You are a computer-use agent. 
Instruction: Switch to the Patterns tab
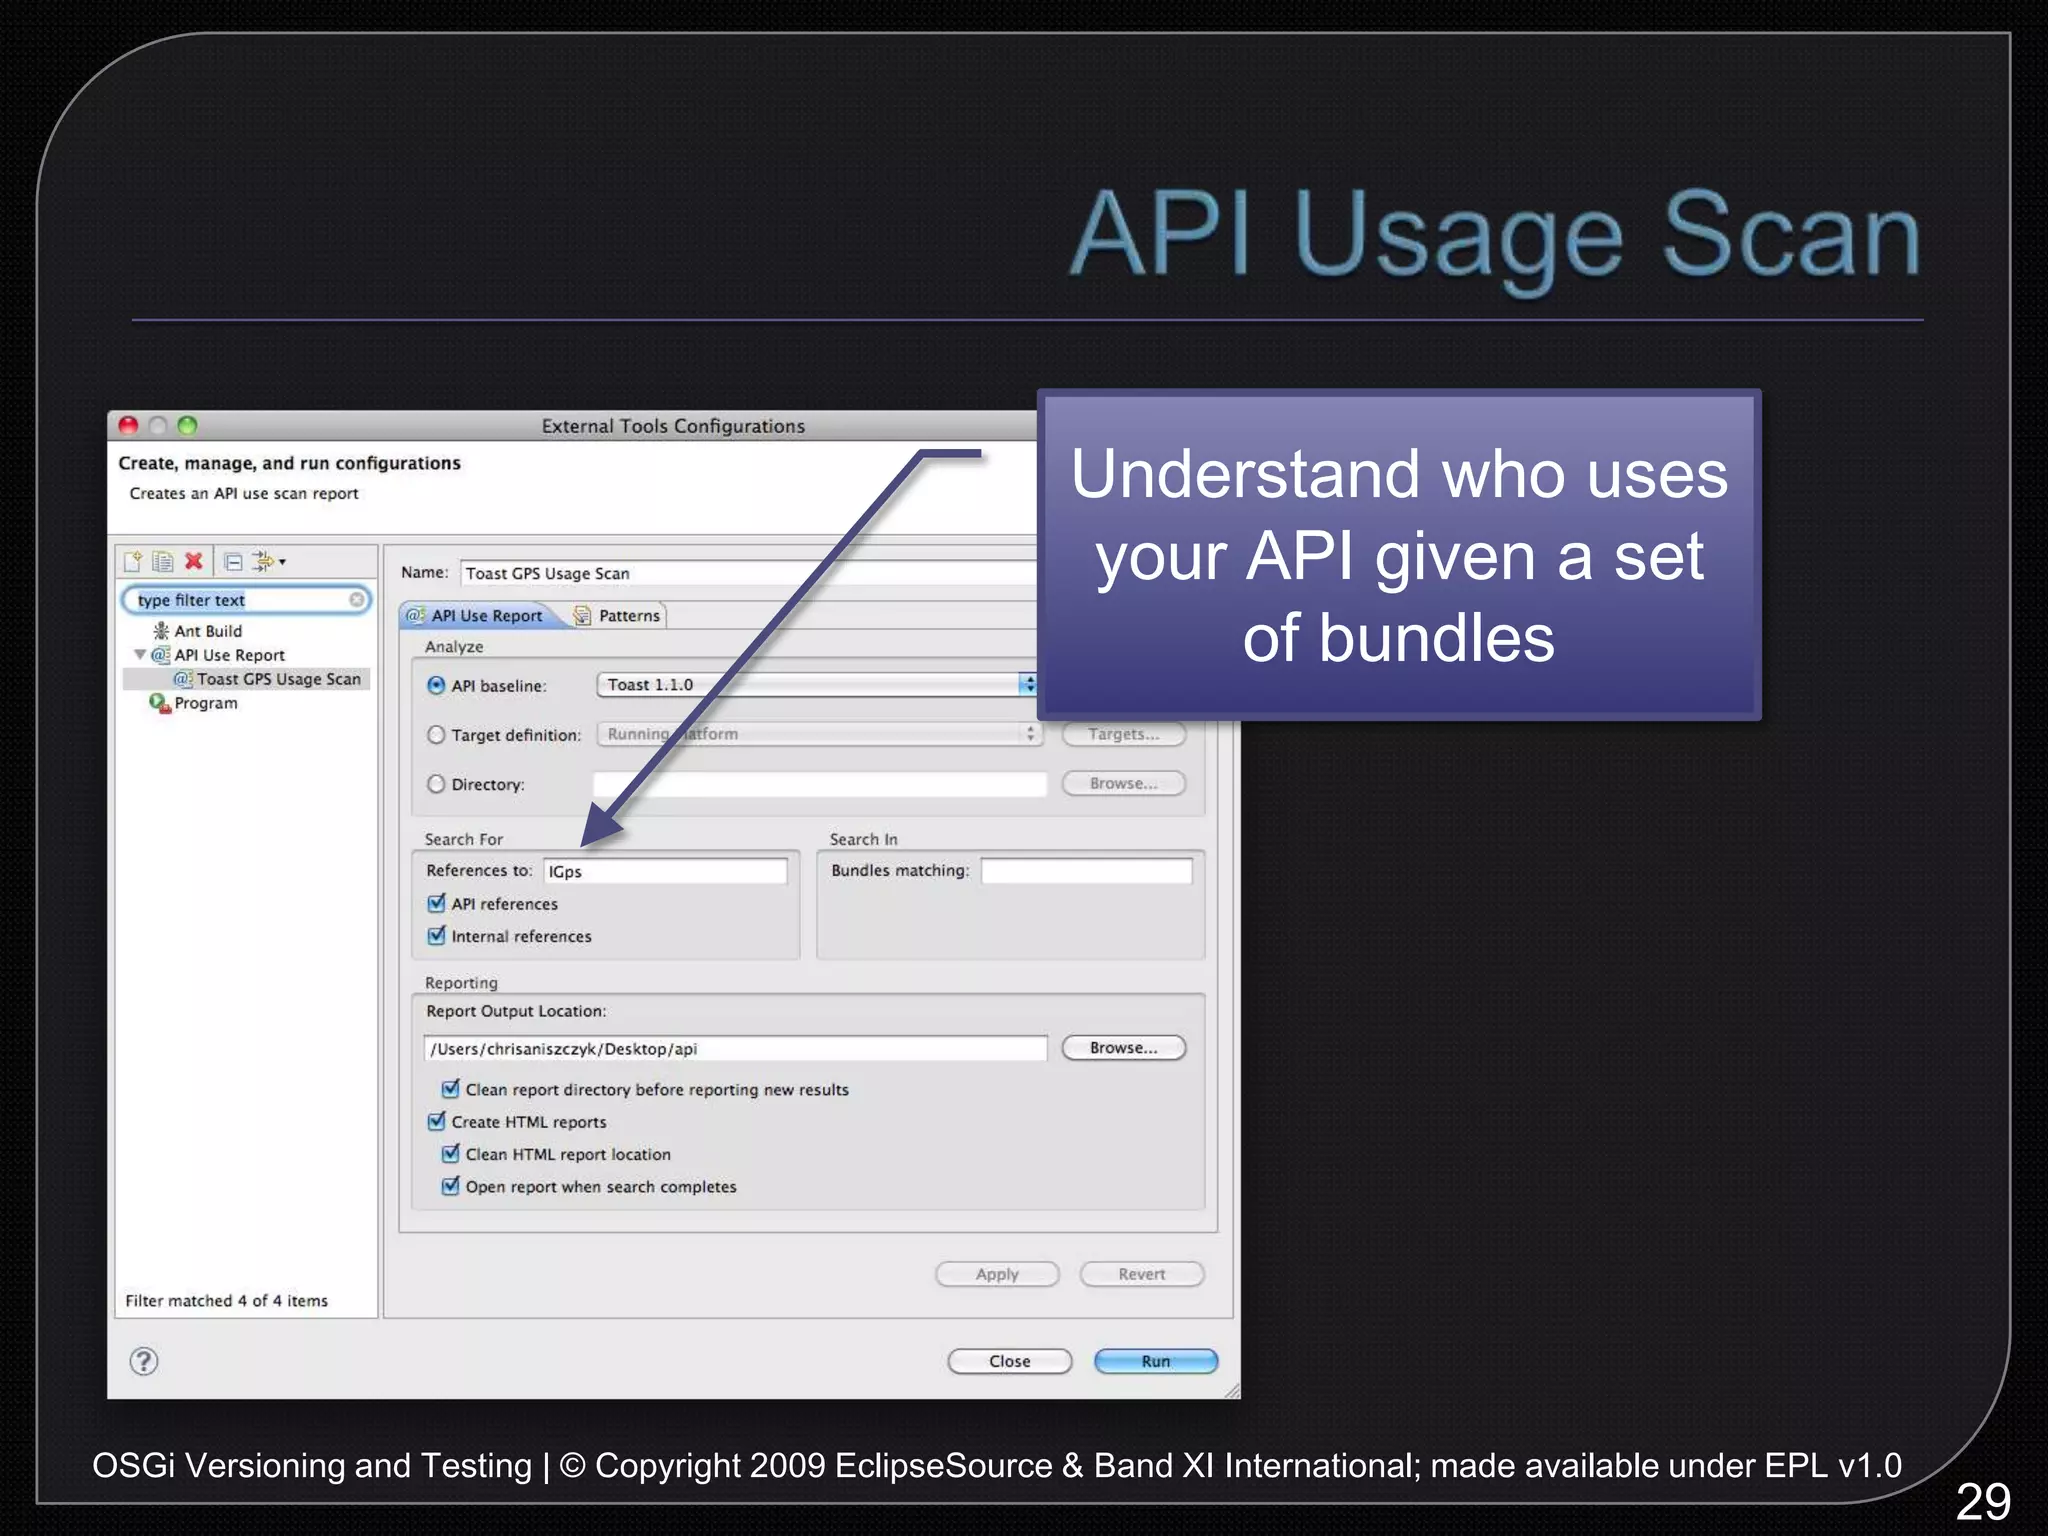(628, 616)
